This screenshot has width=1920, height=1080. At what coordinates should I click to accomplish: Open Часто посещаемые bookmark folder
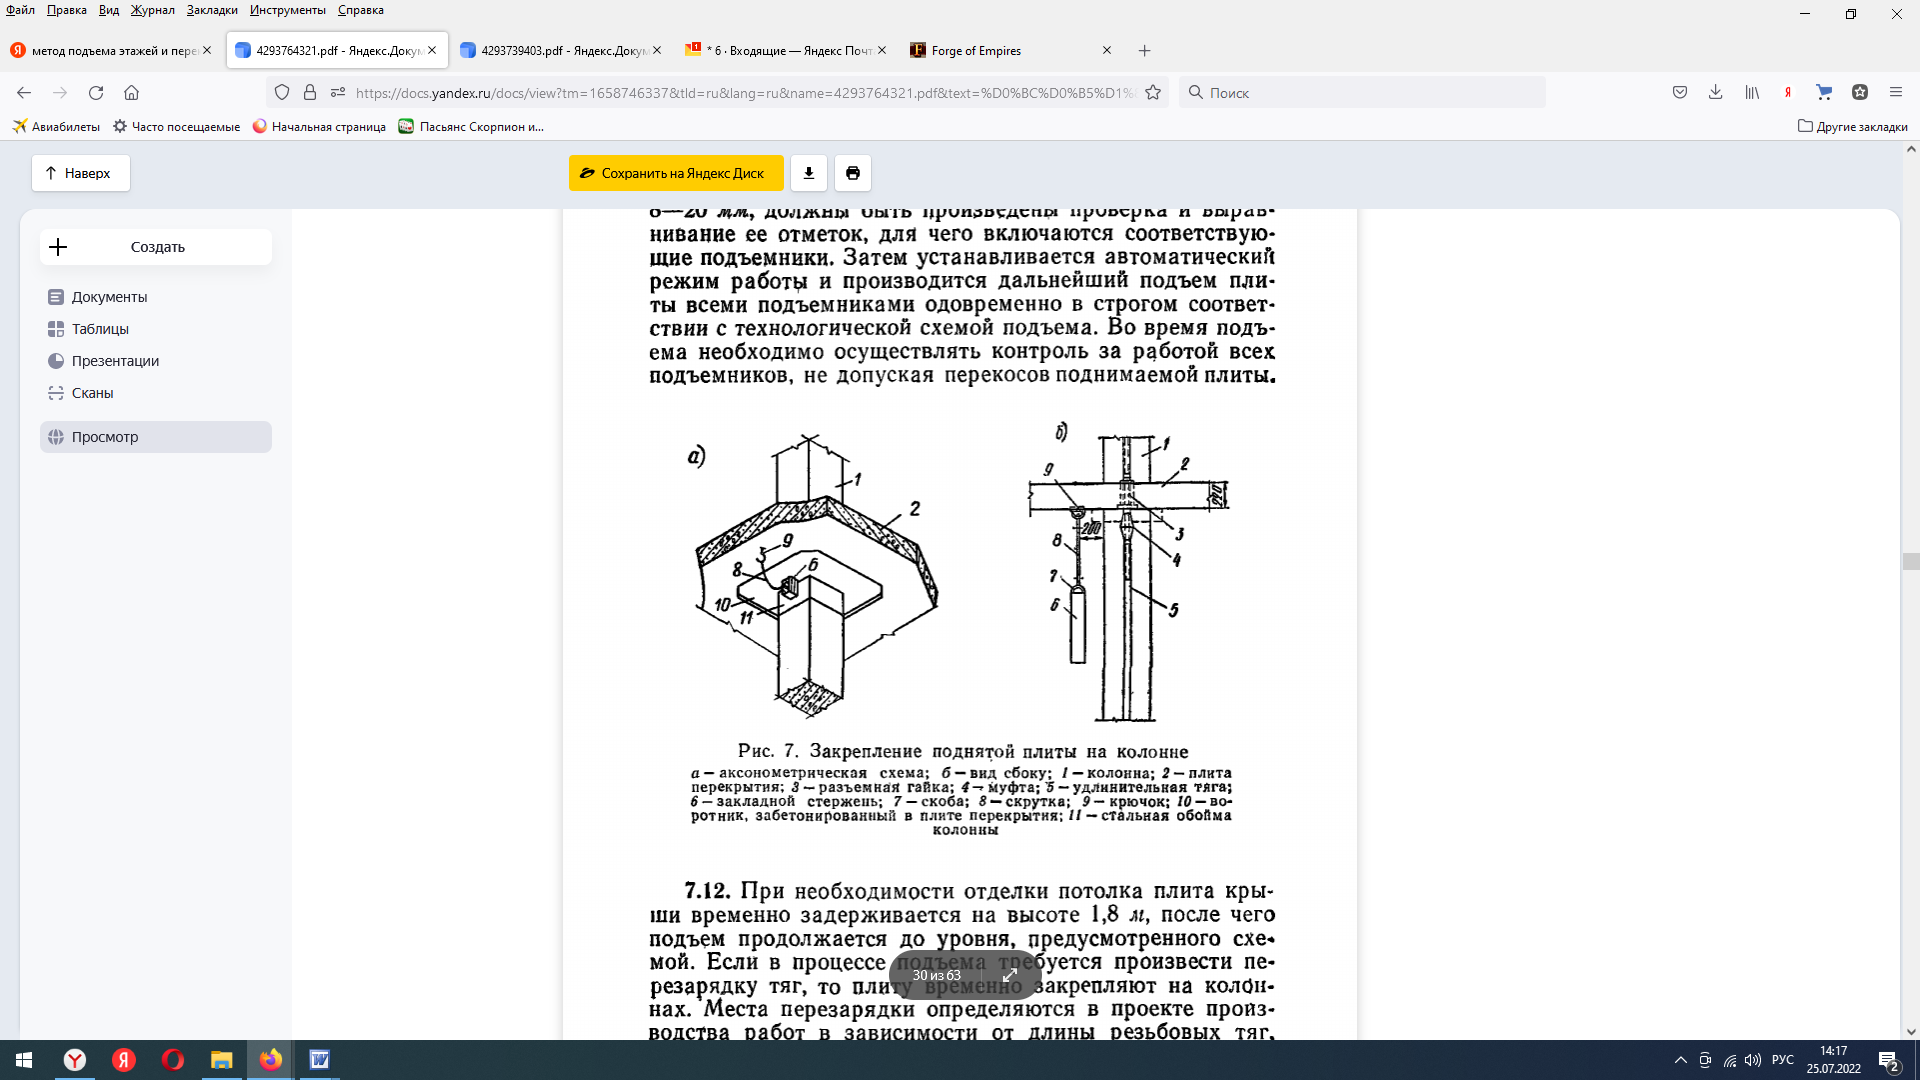pos(176,126)
